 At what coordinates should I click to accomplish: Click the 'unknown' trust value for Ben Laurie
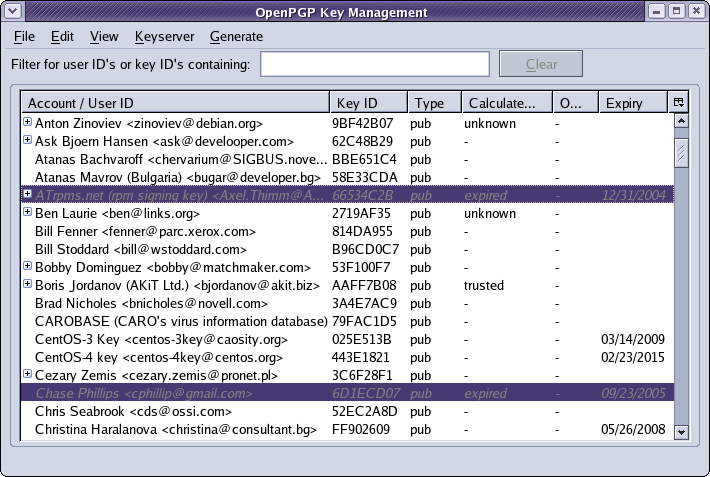489,213
